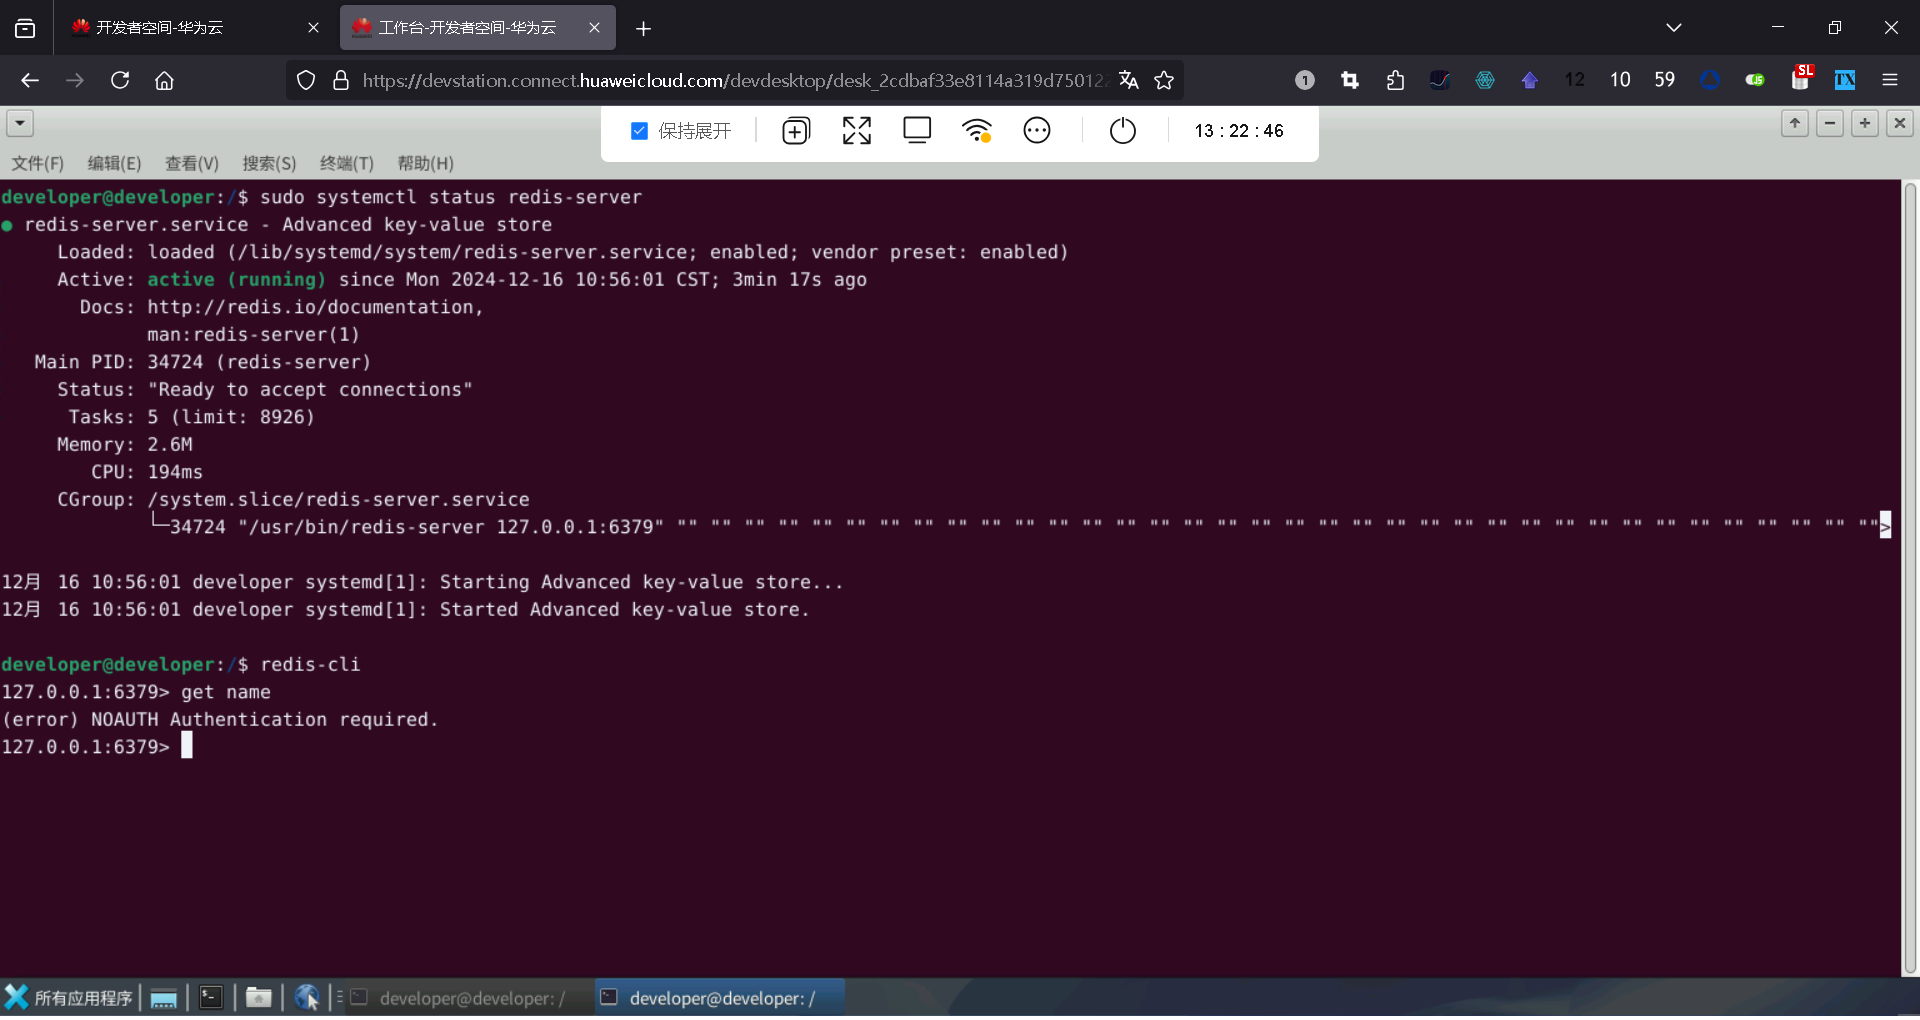Viewport: 1920px width, 1020px height.
Task: Open the 文件(F) menu
Action: [x=38, y=163]
